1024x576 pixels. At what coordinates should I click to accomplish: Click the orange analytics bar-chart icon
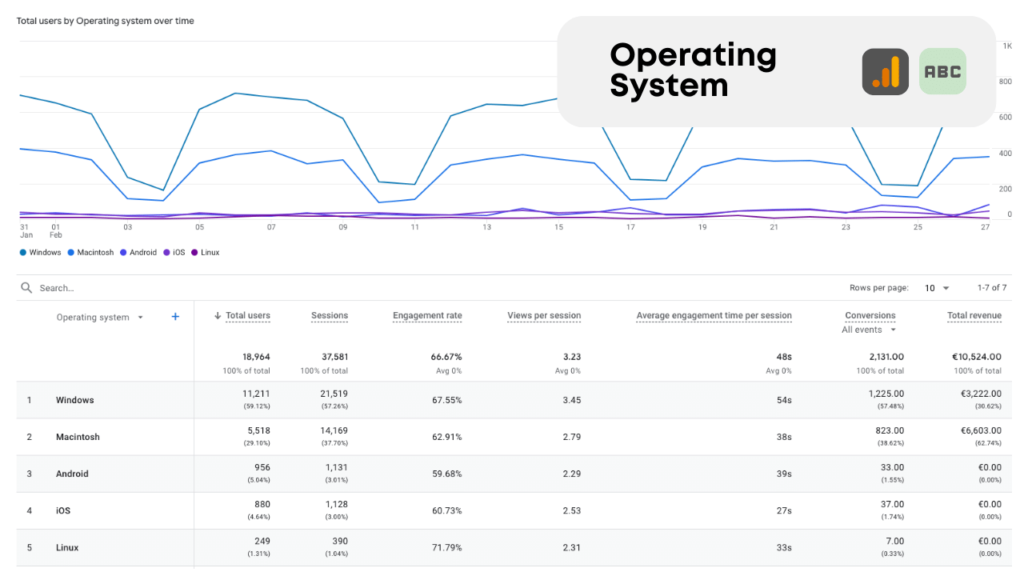pyautogui.click(x=885, y=72)
